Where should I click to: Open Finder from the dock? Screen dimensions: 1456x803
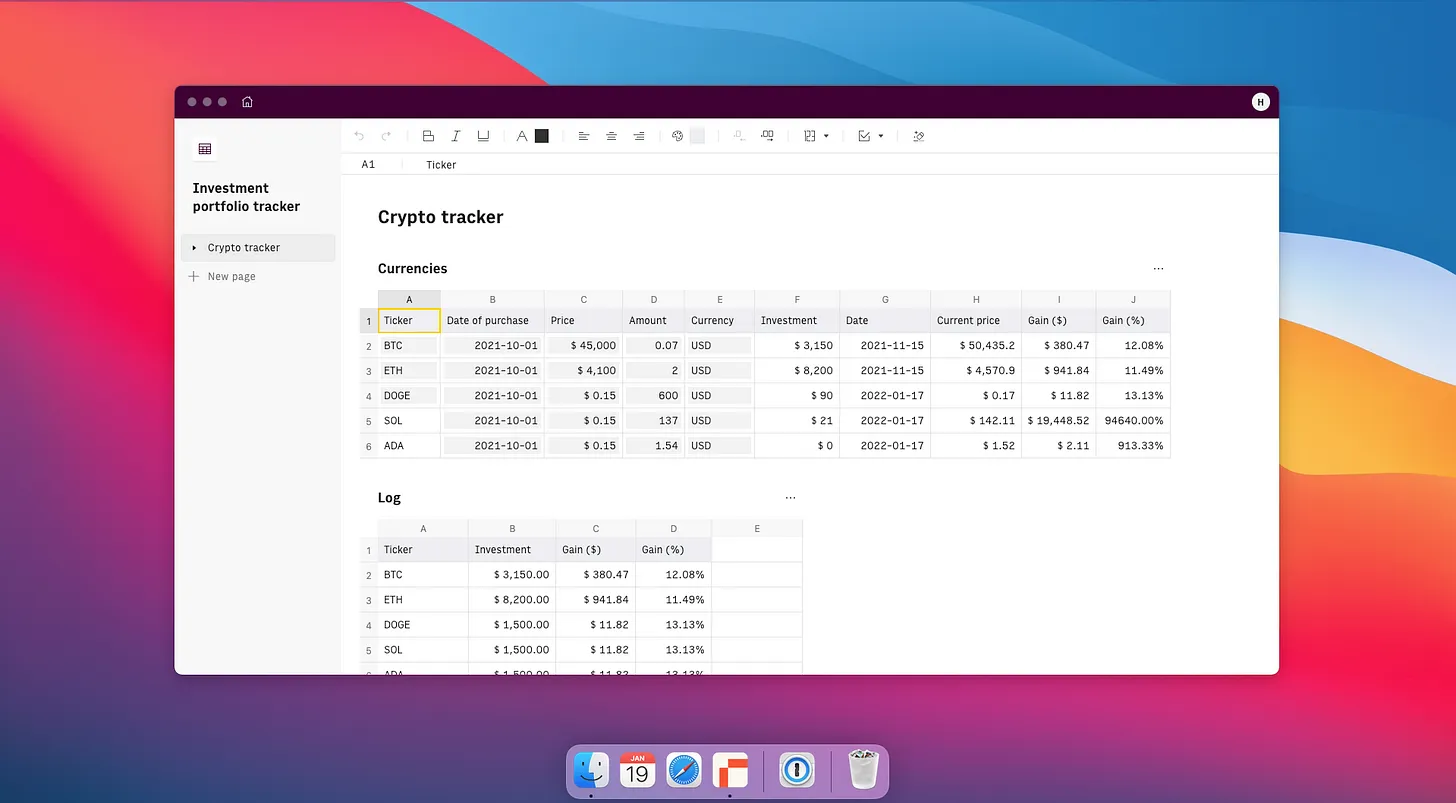click(590, 772)
